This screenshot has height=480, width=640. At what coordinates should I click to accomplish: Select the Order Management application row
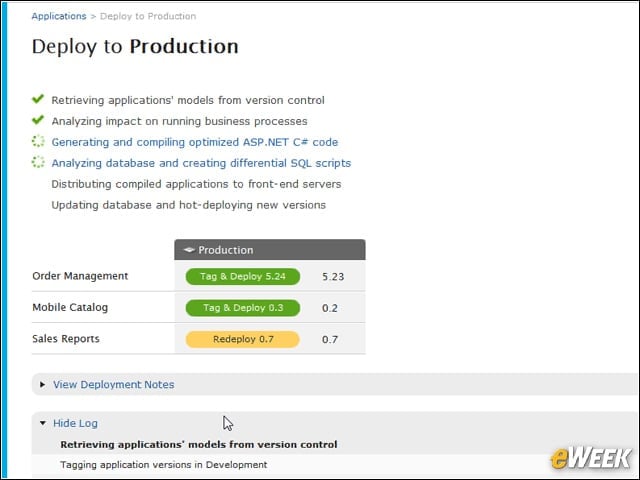(199, 276)
